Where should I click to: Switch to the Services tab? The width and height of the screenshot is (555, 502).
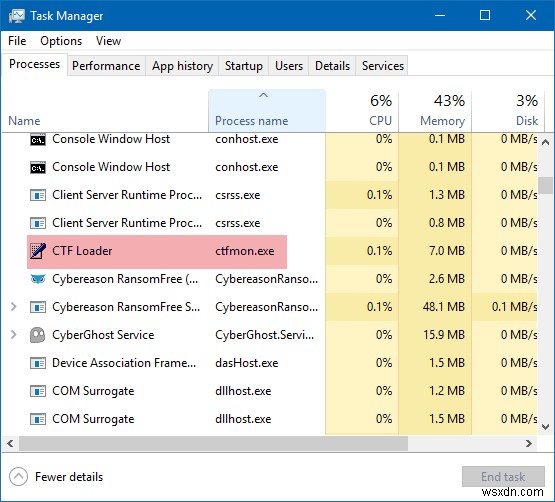pos(383,66)
